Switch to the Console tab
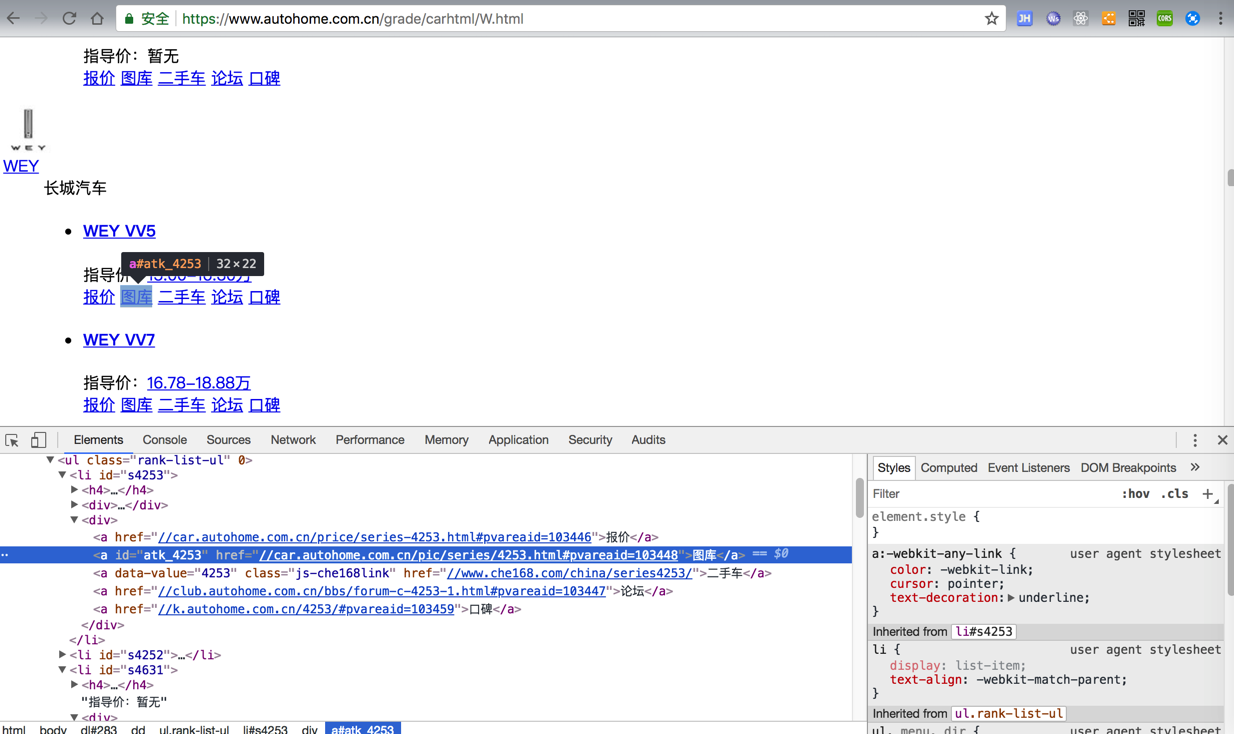The height and width of the screenshot is (734, 1234). tap(165, 440)
